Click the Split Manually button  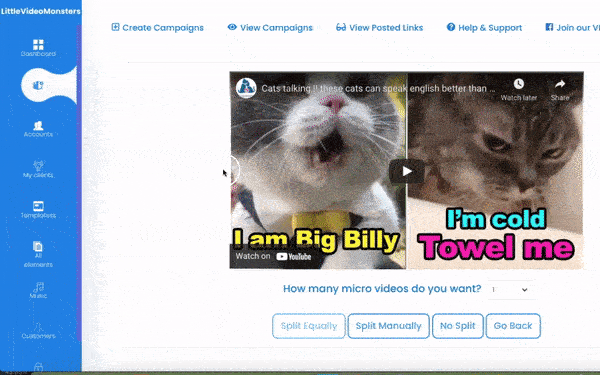(388, 326)
